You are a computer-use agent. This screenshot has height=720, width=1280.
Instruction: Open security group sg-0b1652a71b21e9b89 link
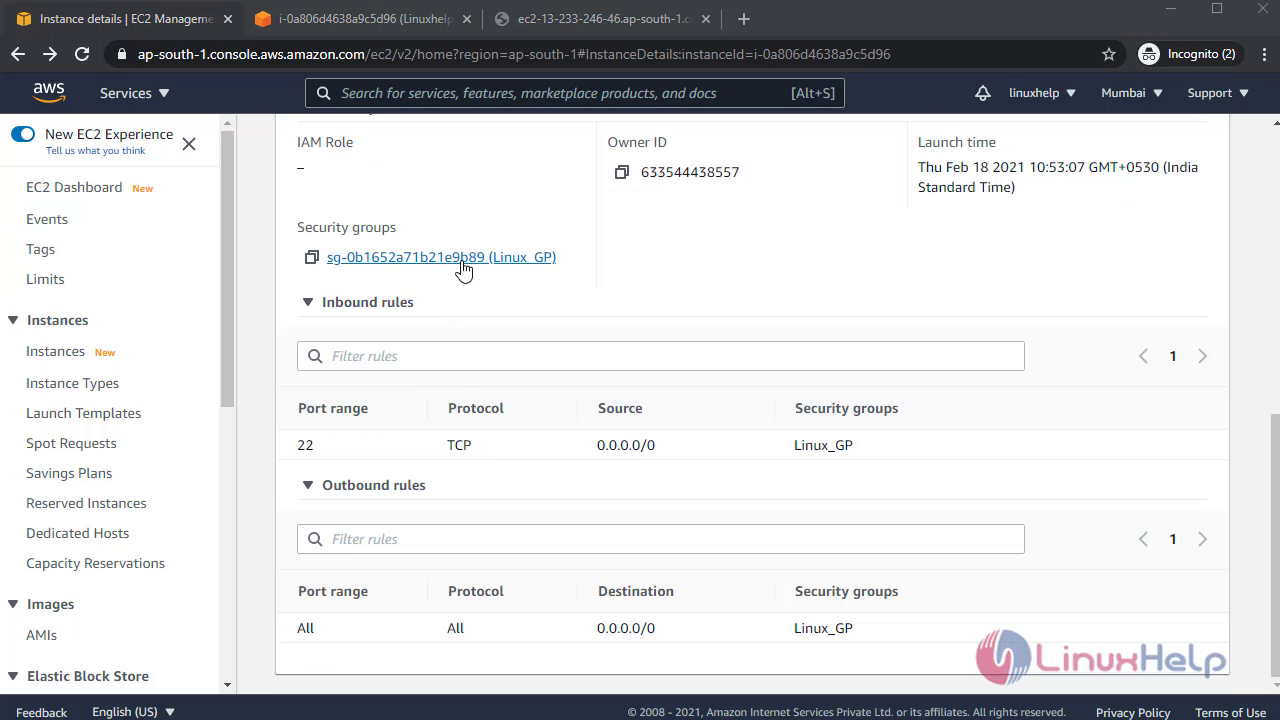click(x=441, y=257)
